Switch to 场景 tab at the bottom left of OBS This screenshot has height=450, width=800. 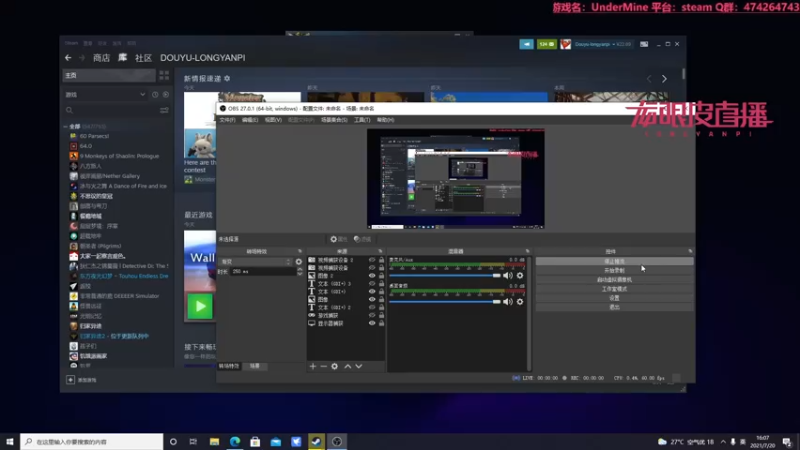(255, 366)
